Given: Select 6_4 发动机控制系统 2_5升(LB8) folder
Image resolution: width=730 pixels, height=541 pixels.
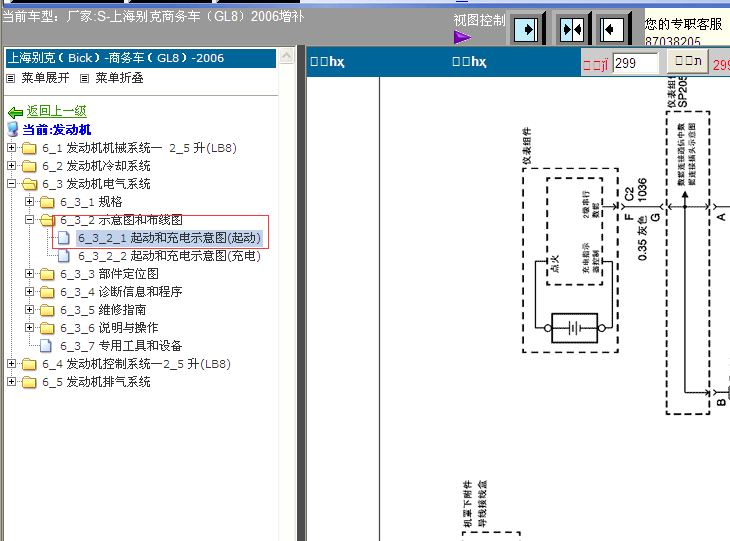Looking at the screenshot, I should pyautogui.click(x=136, y=364).
